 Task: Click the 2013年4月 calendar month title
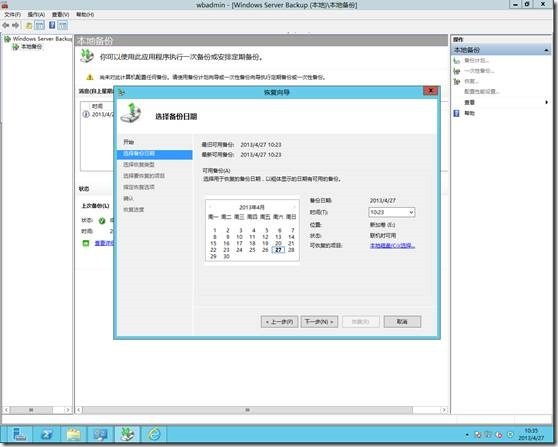(x=252, y=207)
